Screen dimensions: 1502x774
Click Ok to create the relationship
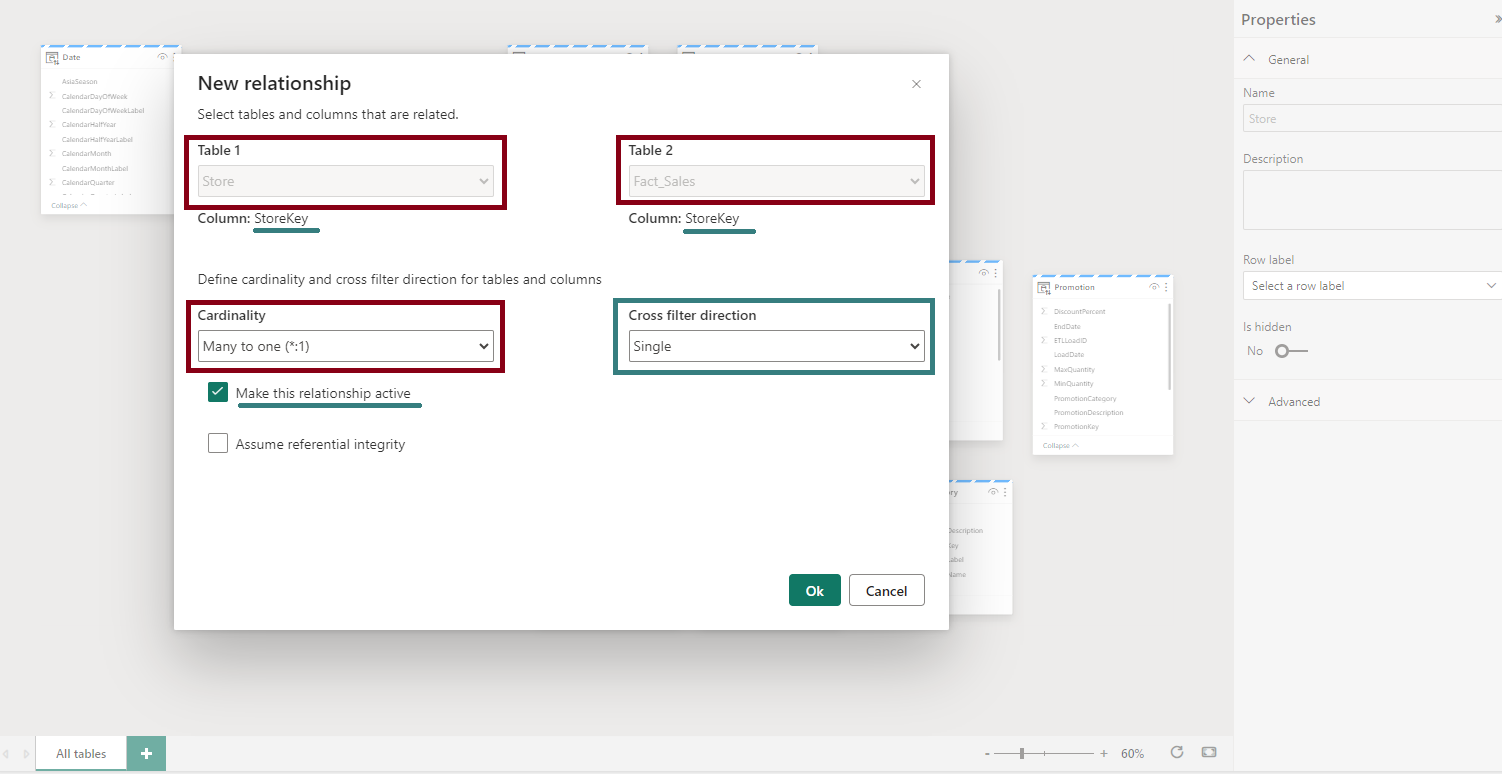coord(814,590)
